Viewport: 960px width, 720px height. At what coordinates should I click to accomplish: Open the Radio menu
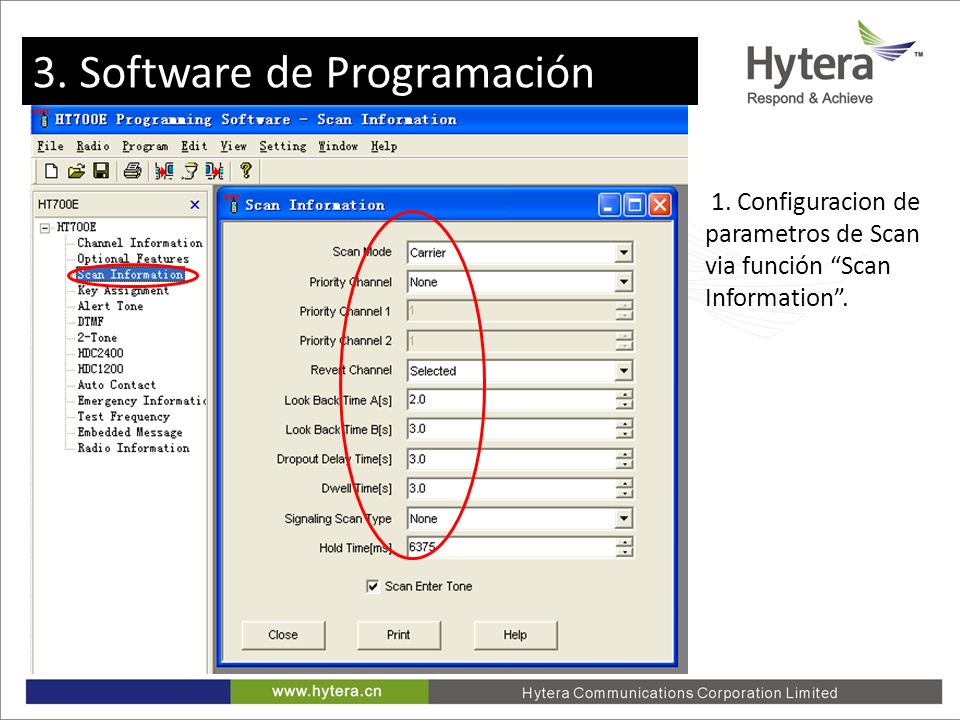92,146
